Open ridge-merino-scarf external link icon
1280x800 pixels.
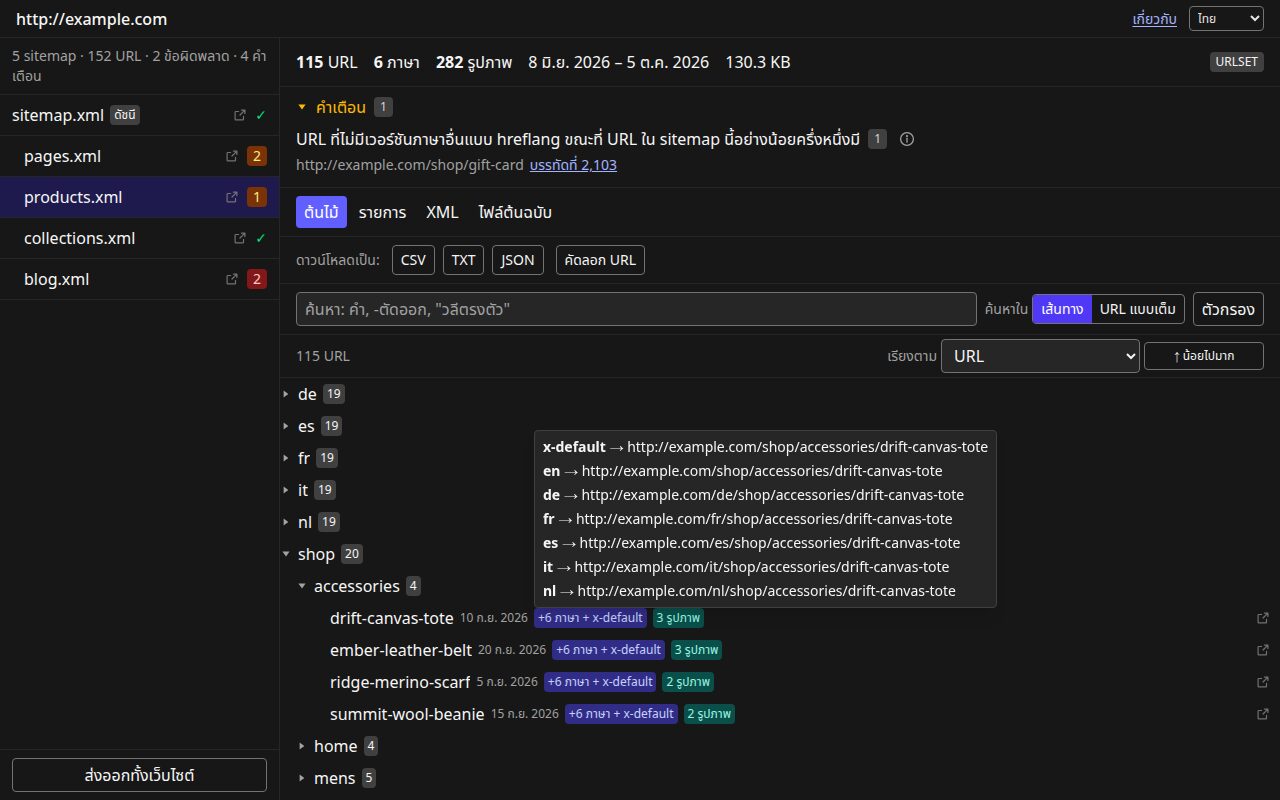point(1262,682)
